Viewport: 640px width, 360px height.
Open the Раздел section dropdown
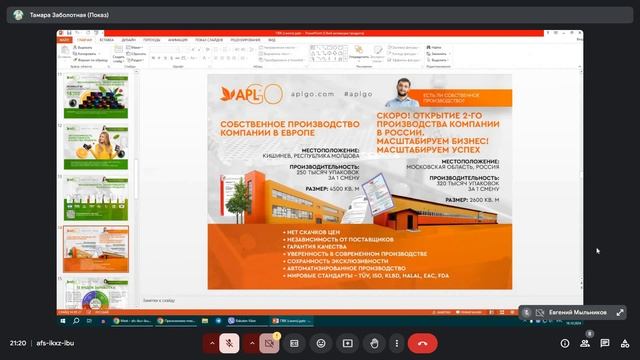coord(135,60)
